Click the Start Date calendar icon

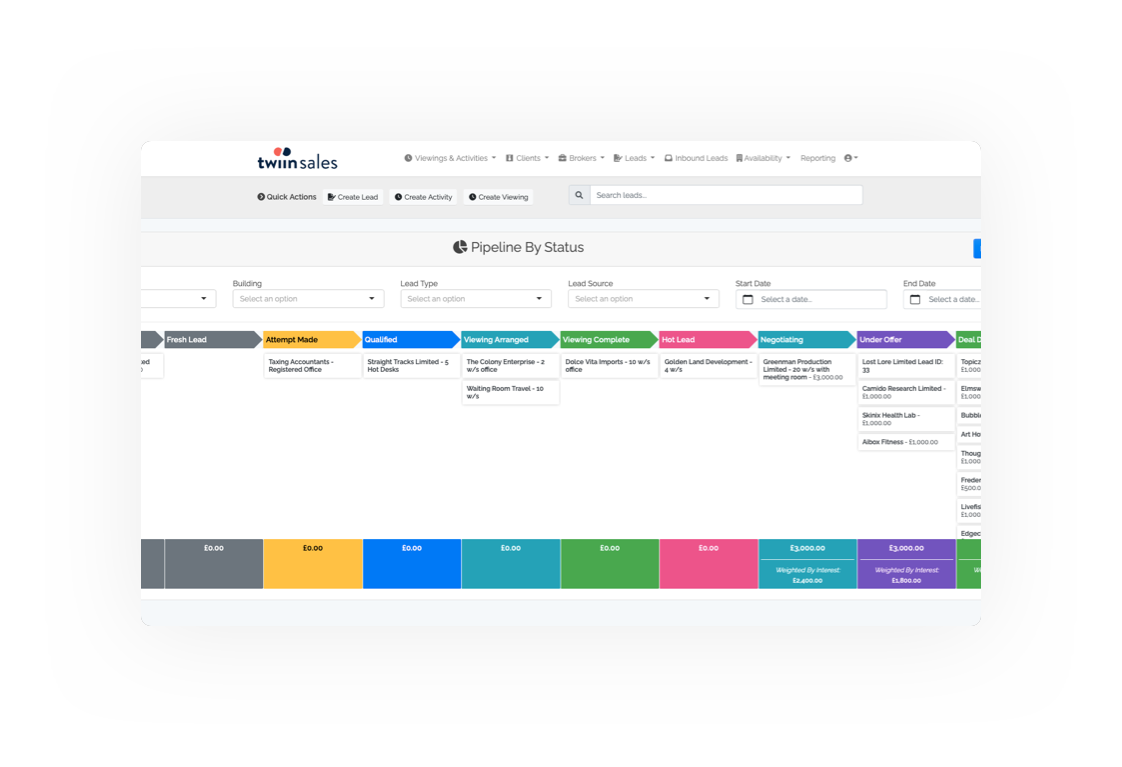(748, 299)
